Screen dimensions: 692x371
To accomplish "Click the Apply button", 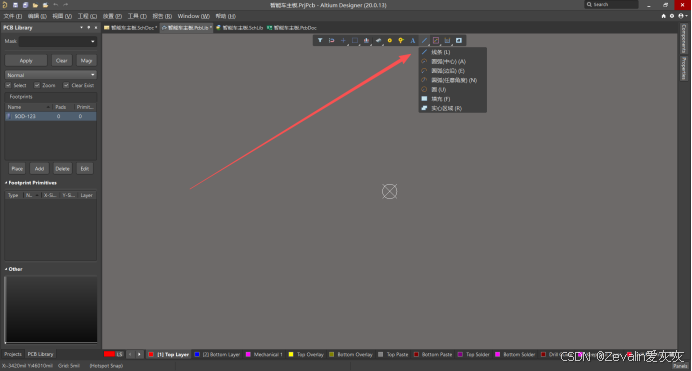I will (x=26, y=60).
